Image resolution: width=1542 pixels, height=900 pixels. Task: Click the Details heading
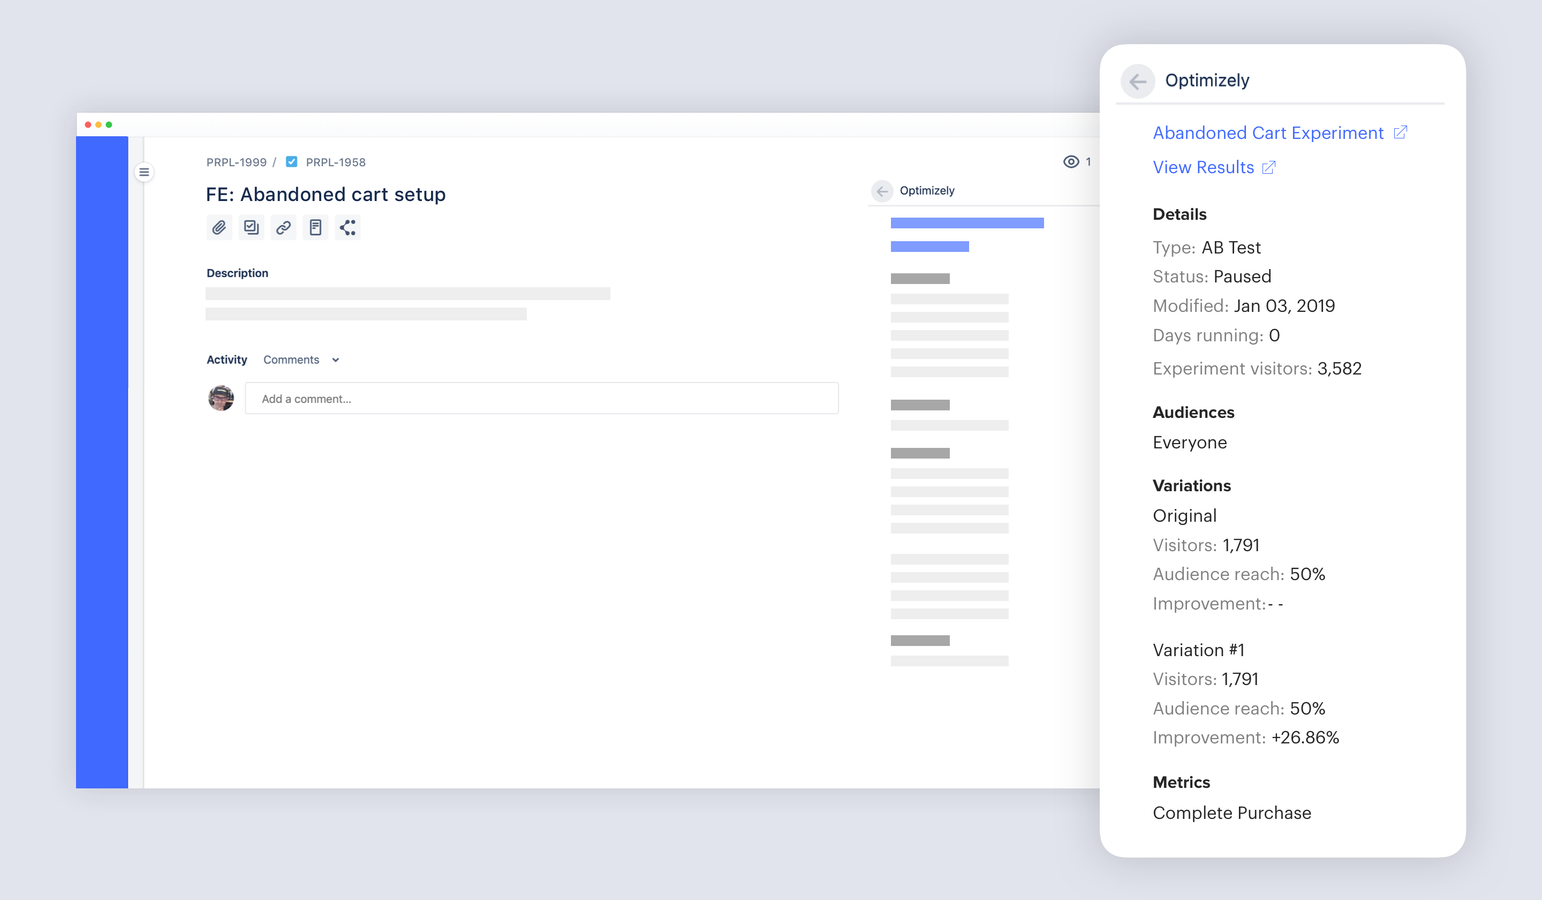point(1180,214)
